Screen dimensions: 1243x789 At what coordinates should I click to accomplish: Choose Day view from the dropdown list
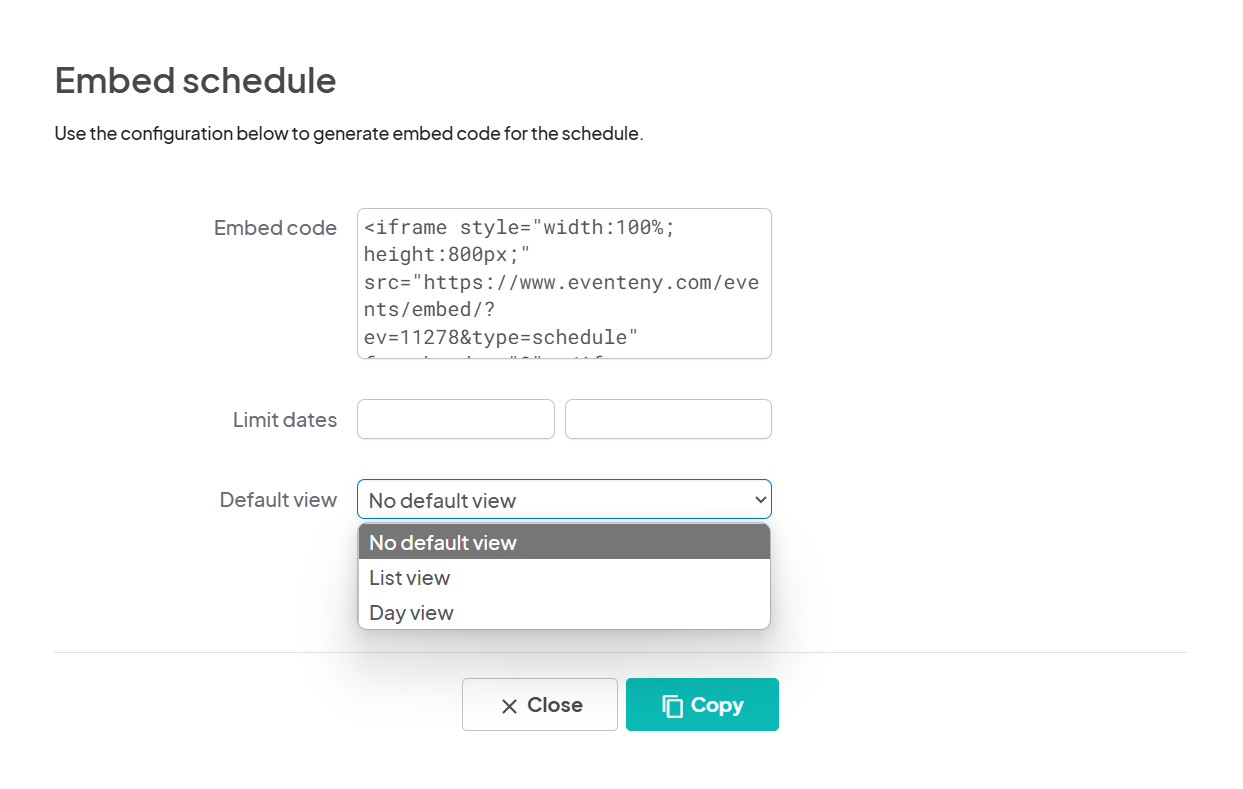(x=564, y=612)
